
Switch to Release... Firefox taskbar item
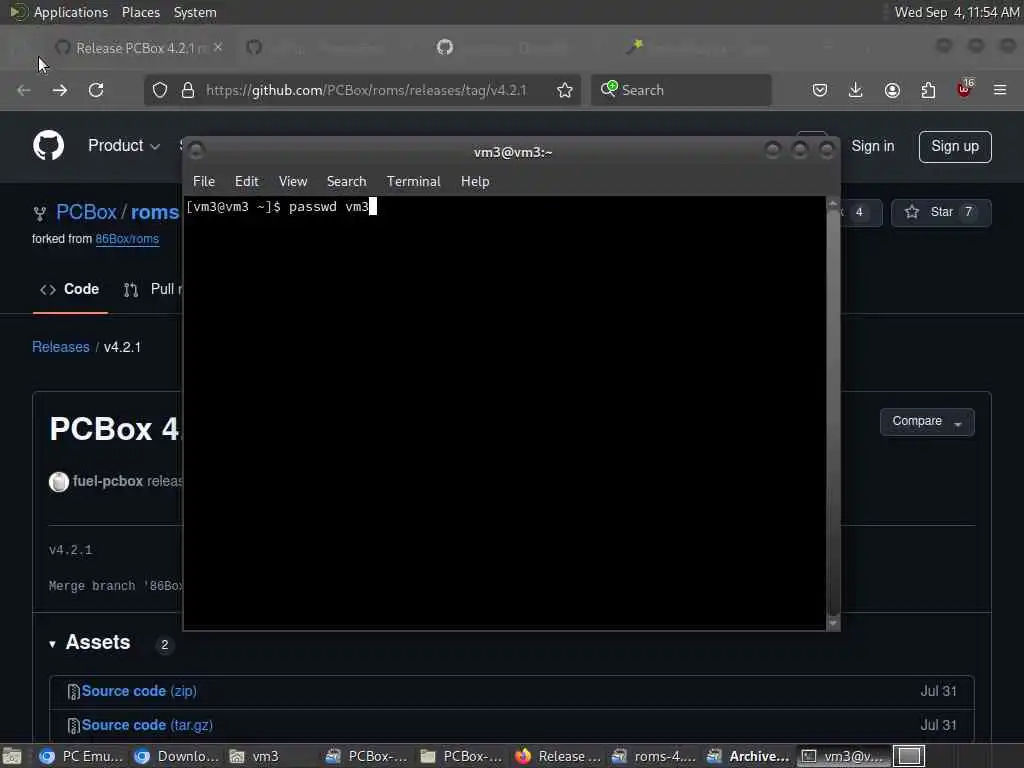click(558, 756)
